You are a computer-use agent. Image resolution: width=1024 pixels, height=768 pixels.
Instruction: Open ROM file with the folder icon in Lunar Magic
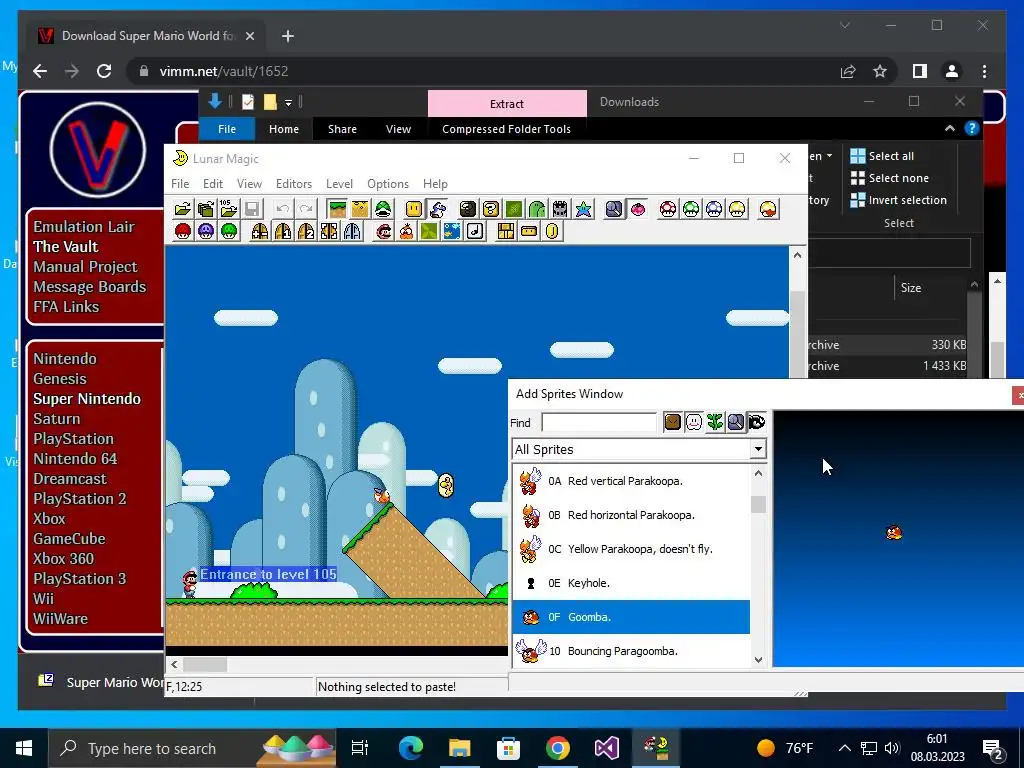(x=183, y=209)
